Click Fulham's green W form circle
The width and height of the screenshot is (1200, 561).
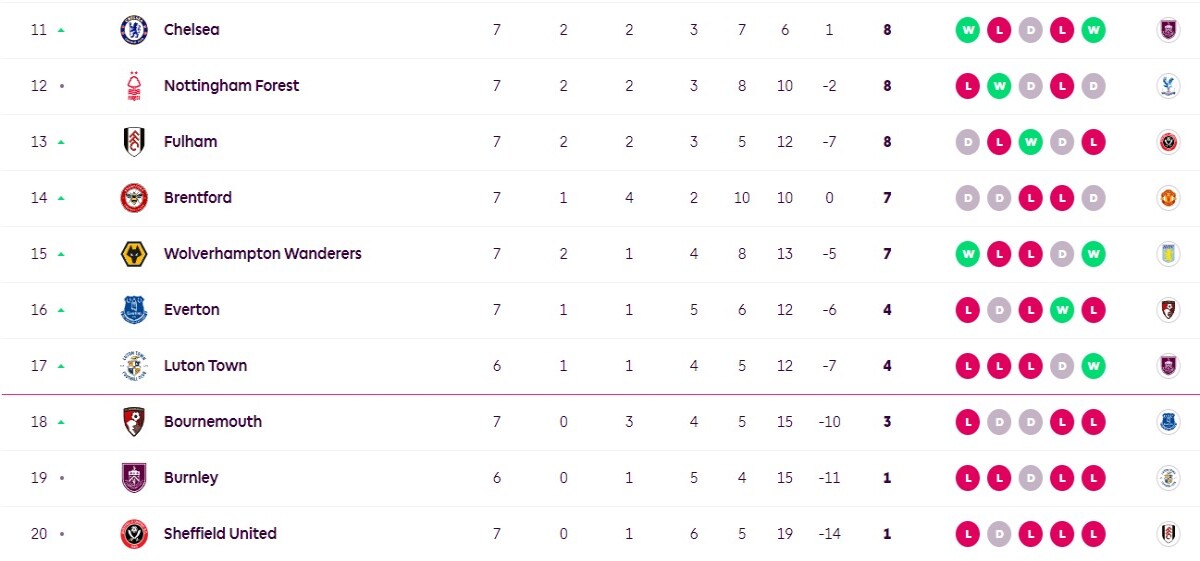pos(1031,142)
